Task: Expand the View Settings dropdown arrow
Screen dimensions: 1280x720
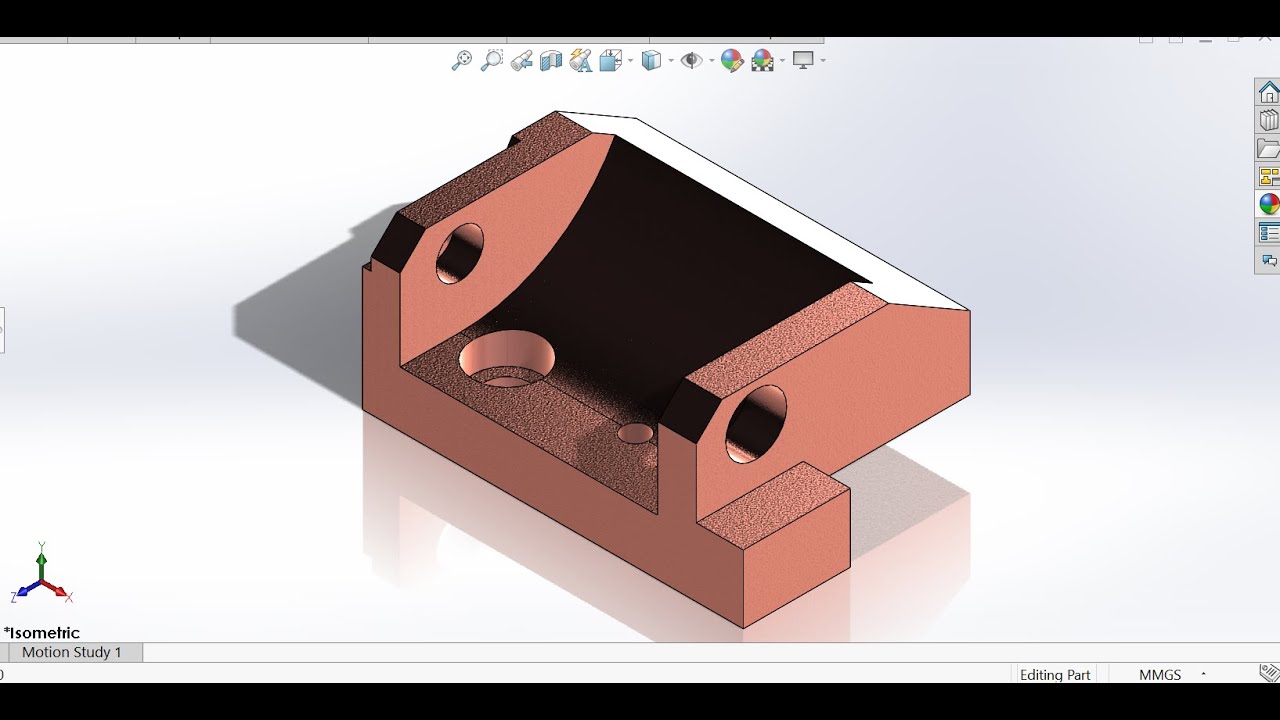Action: 823,61
